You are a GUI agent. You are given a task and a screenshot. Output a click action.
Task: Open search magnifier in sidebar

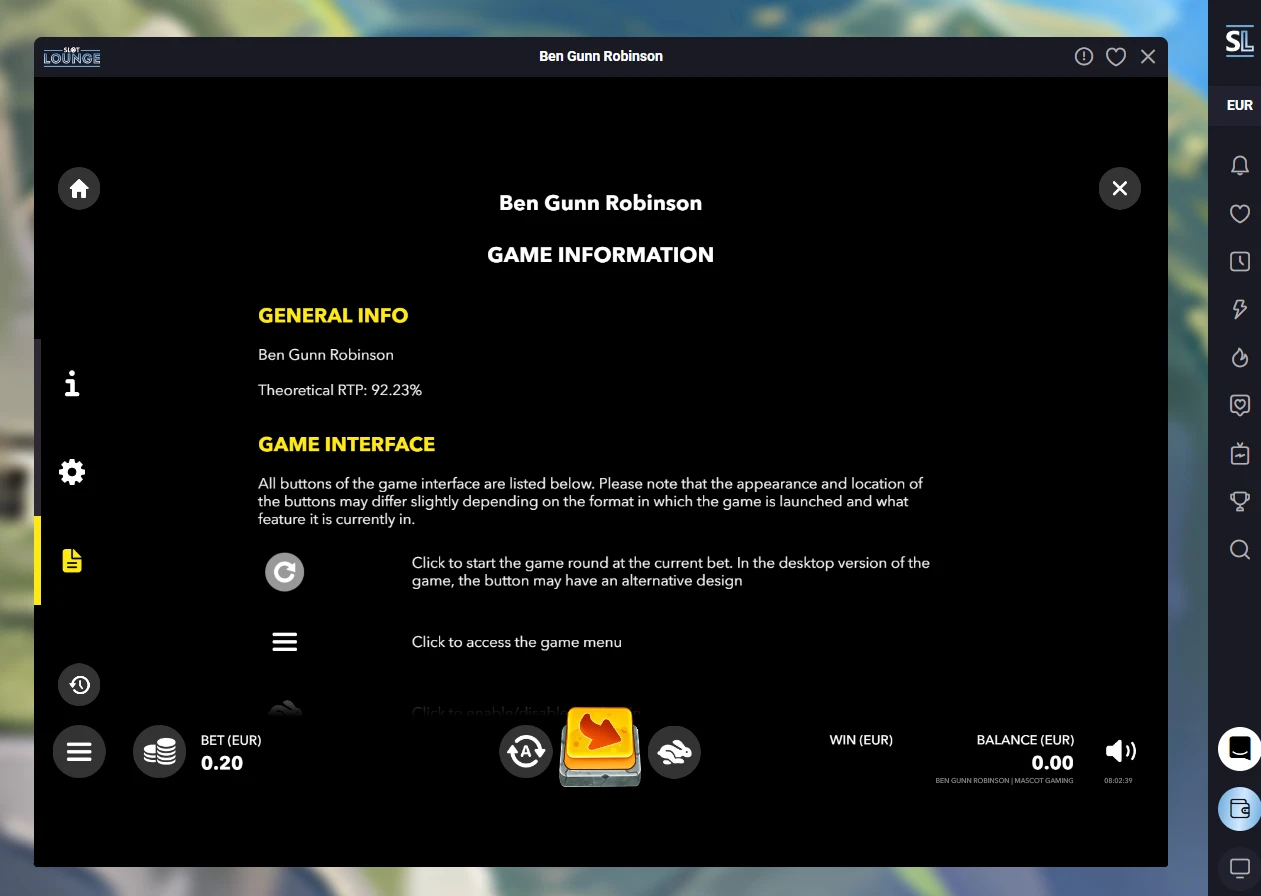coord(1240,549)
